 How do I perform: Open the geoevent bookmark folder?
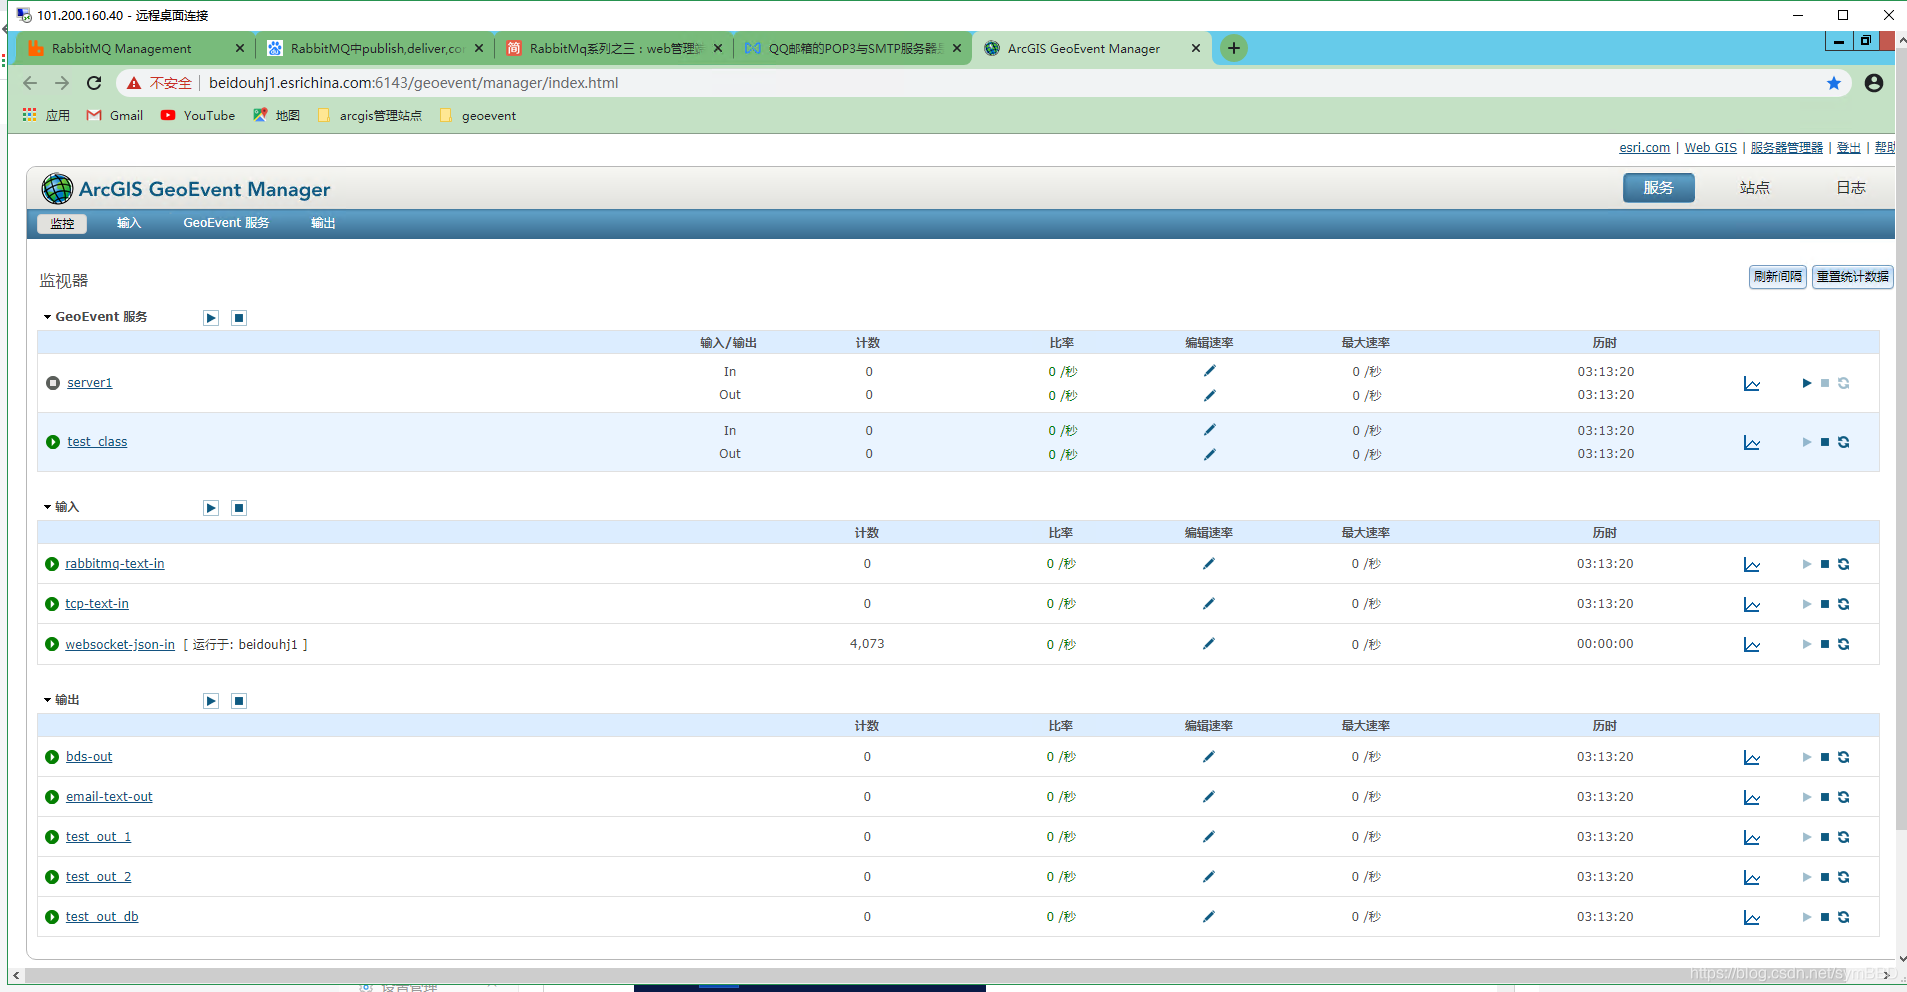(478, 116)
